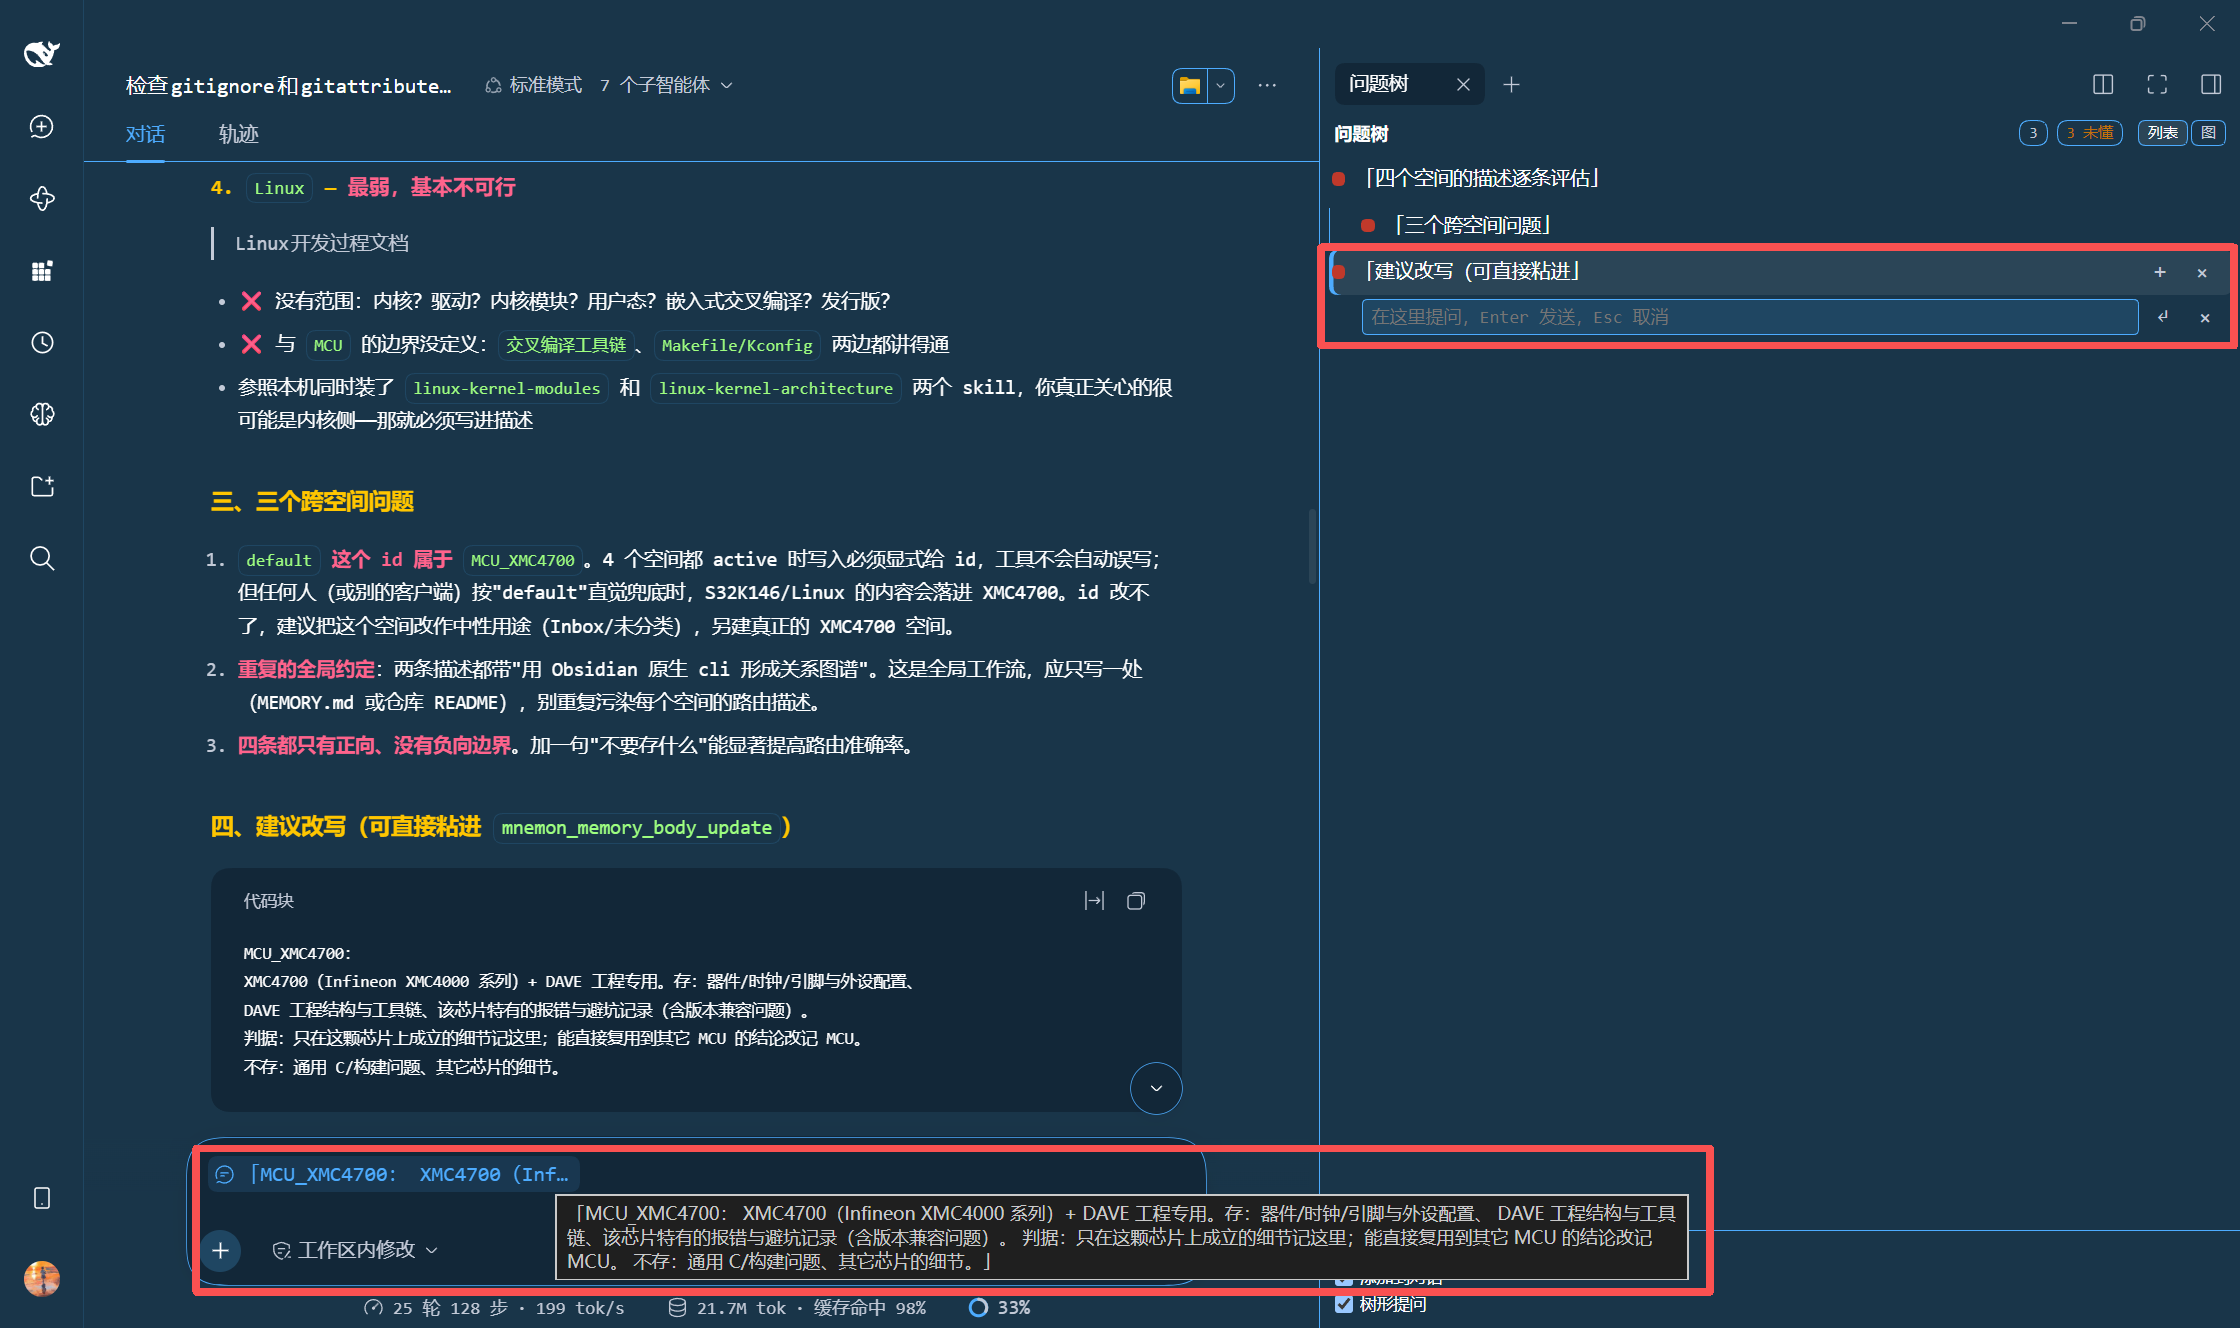Viewport: 2240px width, 1328px height.
Task: Start a new chat from the sidebar
Action: pyautogui.click(x=42, y=127)
